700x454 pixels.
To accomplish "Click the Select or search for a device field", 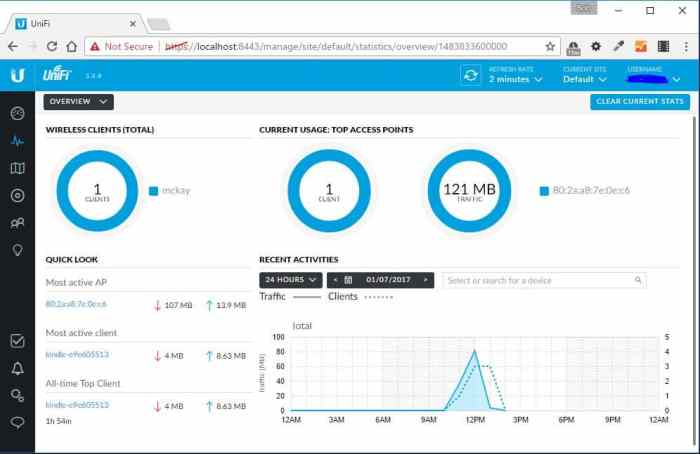I will point(544,280).
